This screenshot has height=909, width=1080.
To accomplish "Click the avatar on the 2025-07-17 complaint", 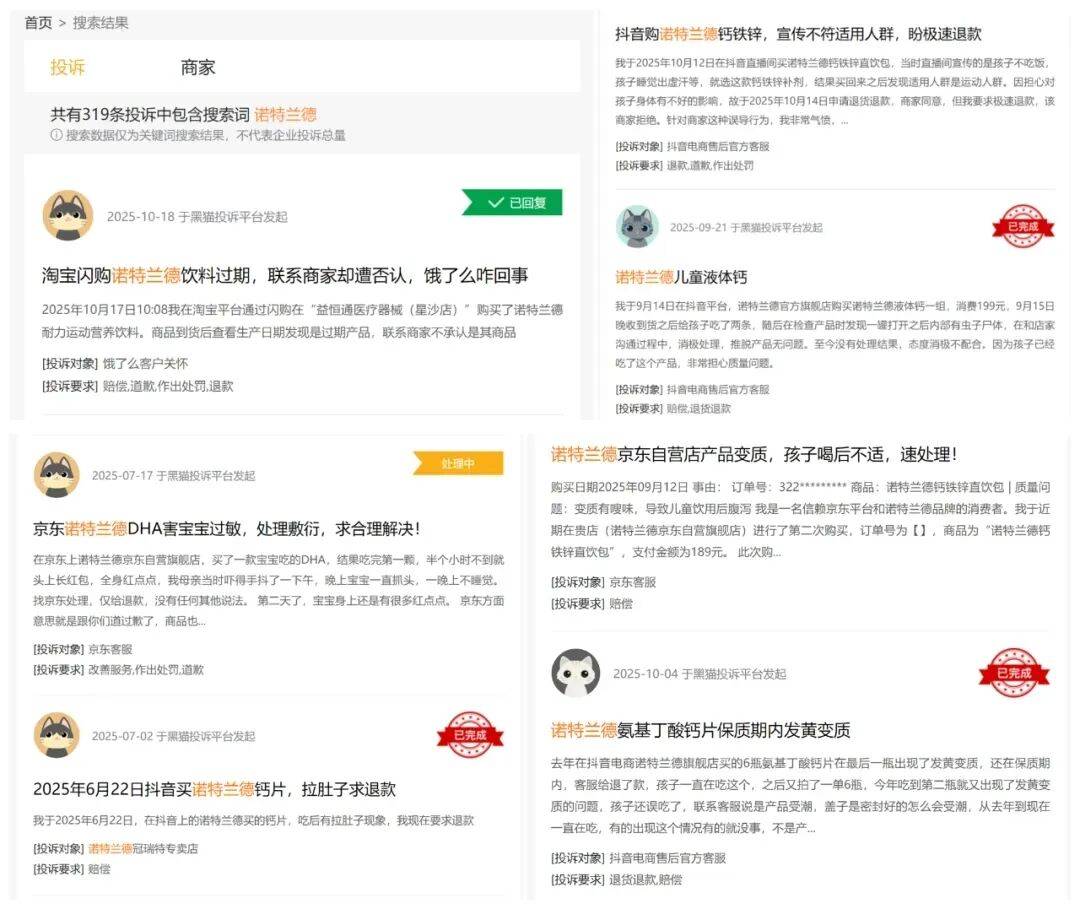I will pyautogui.click(x=57, y=475).
